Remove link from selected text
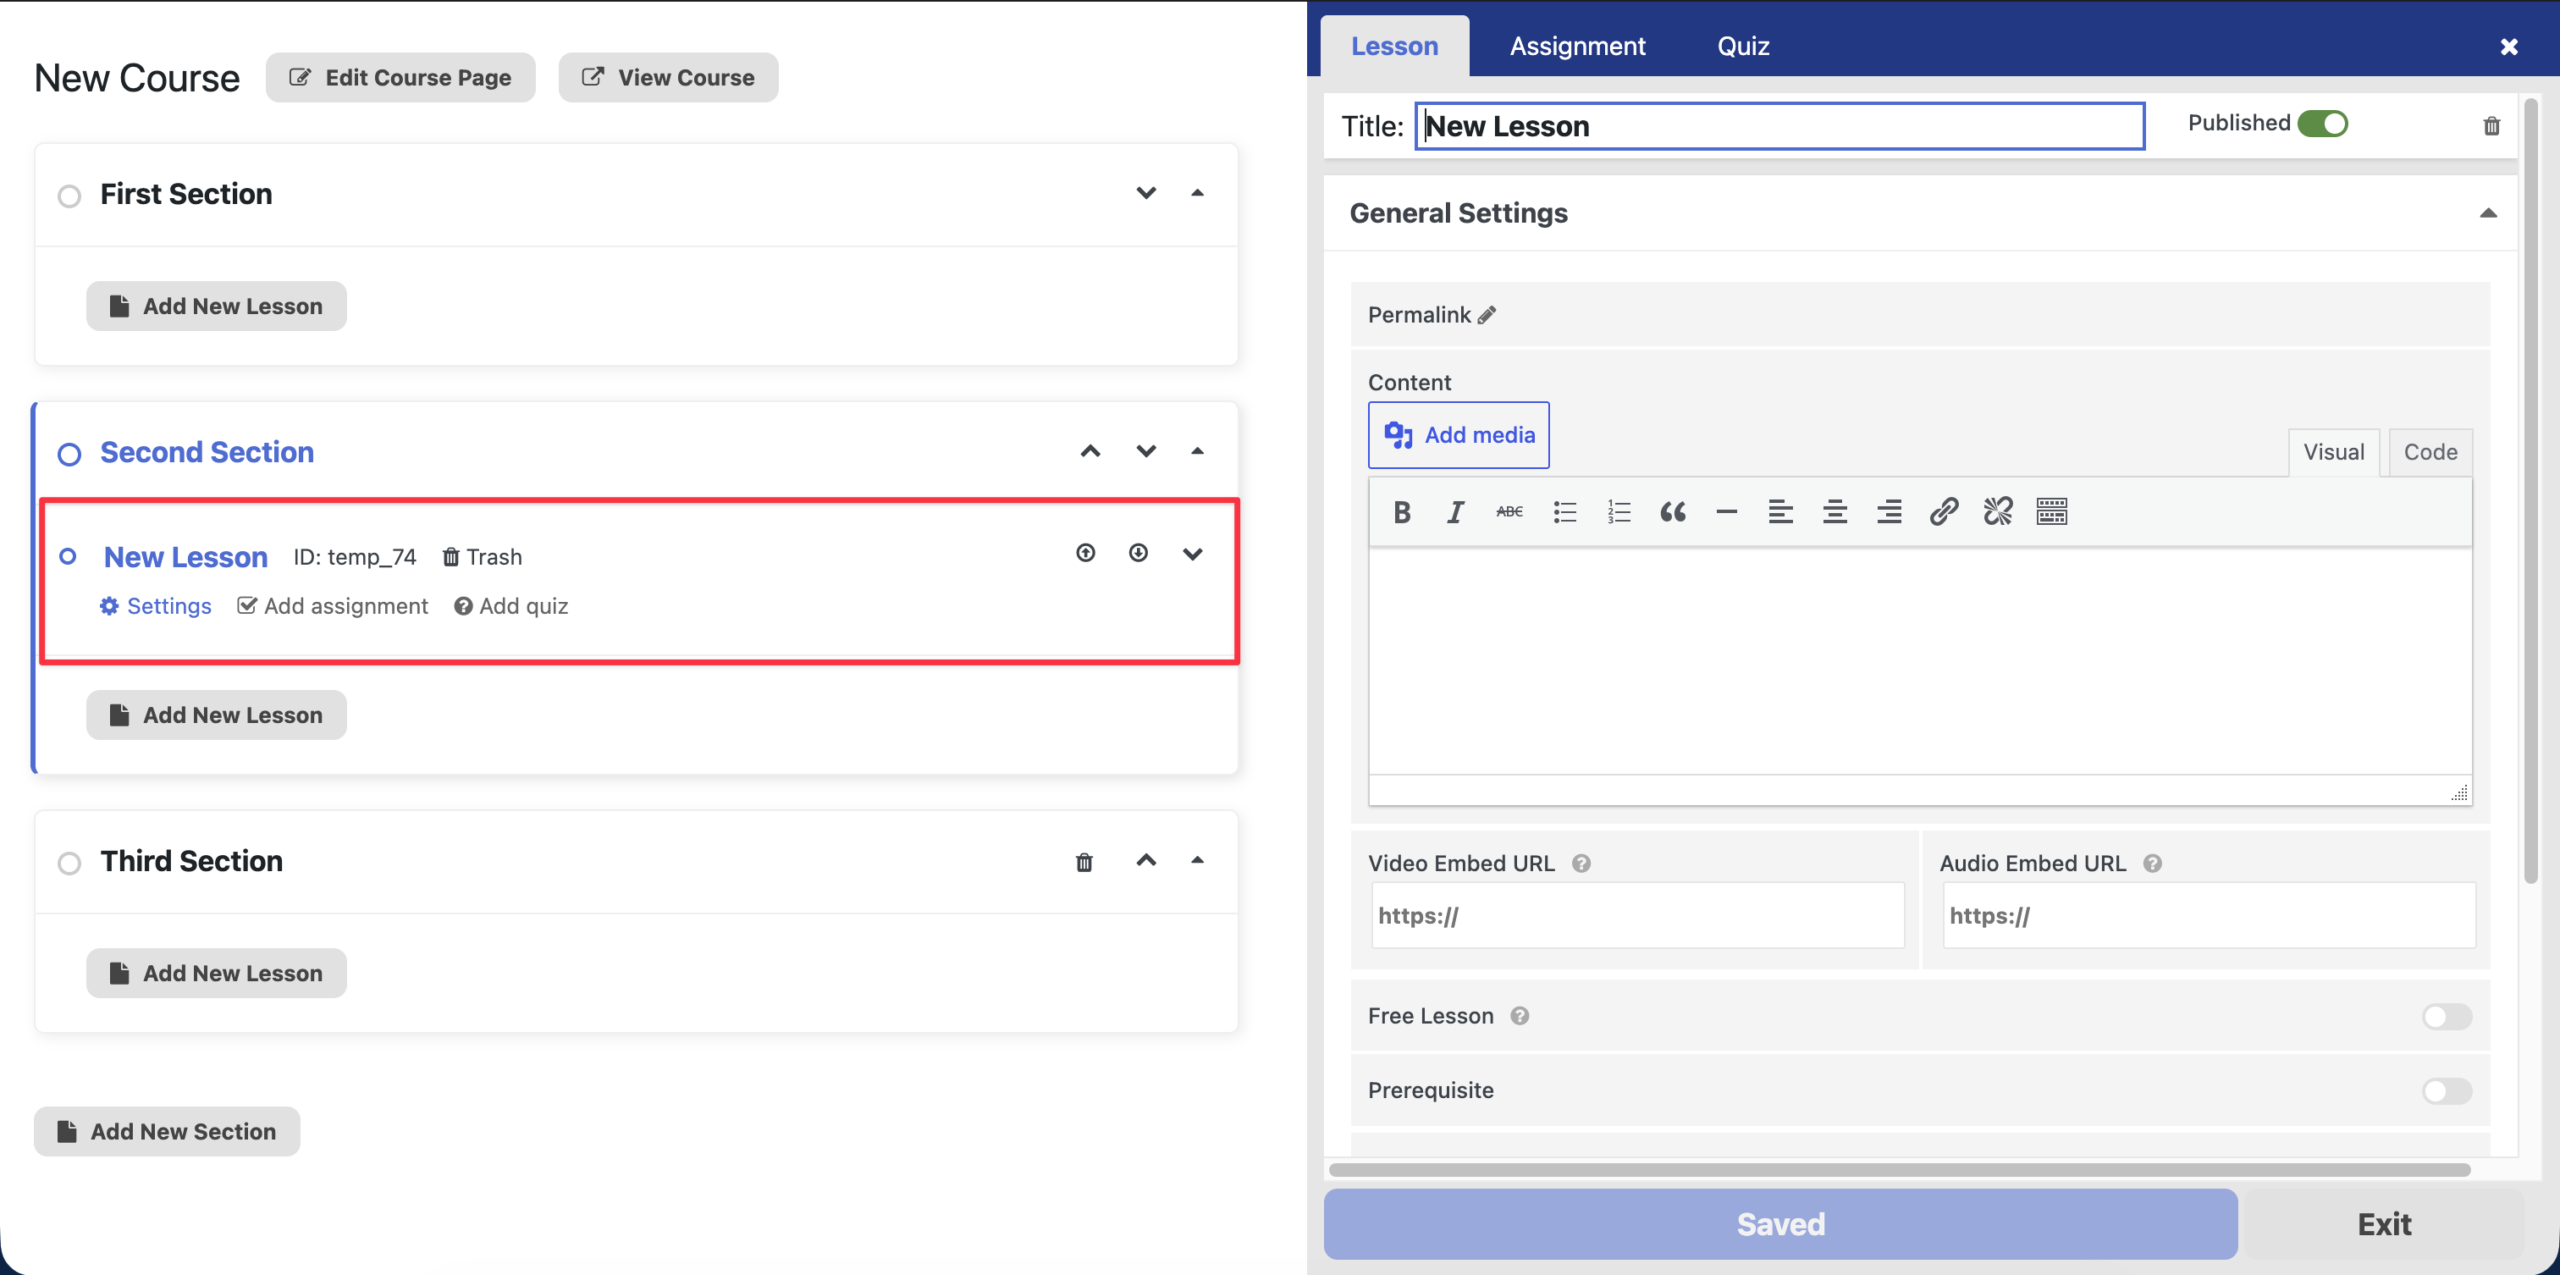2560x1275 pixels. pos(1998,512)
